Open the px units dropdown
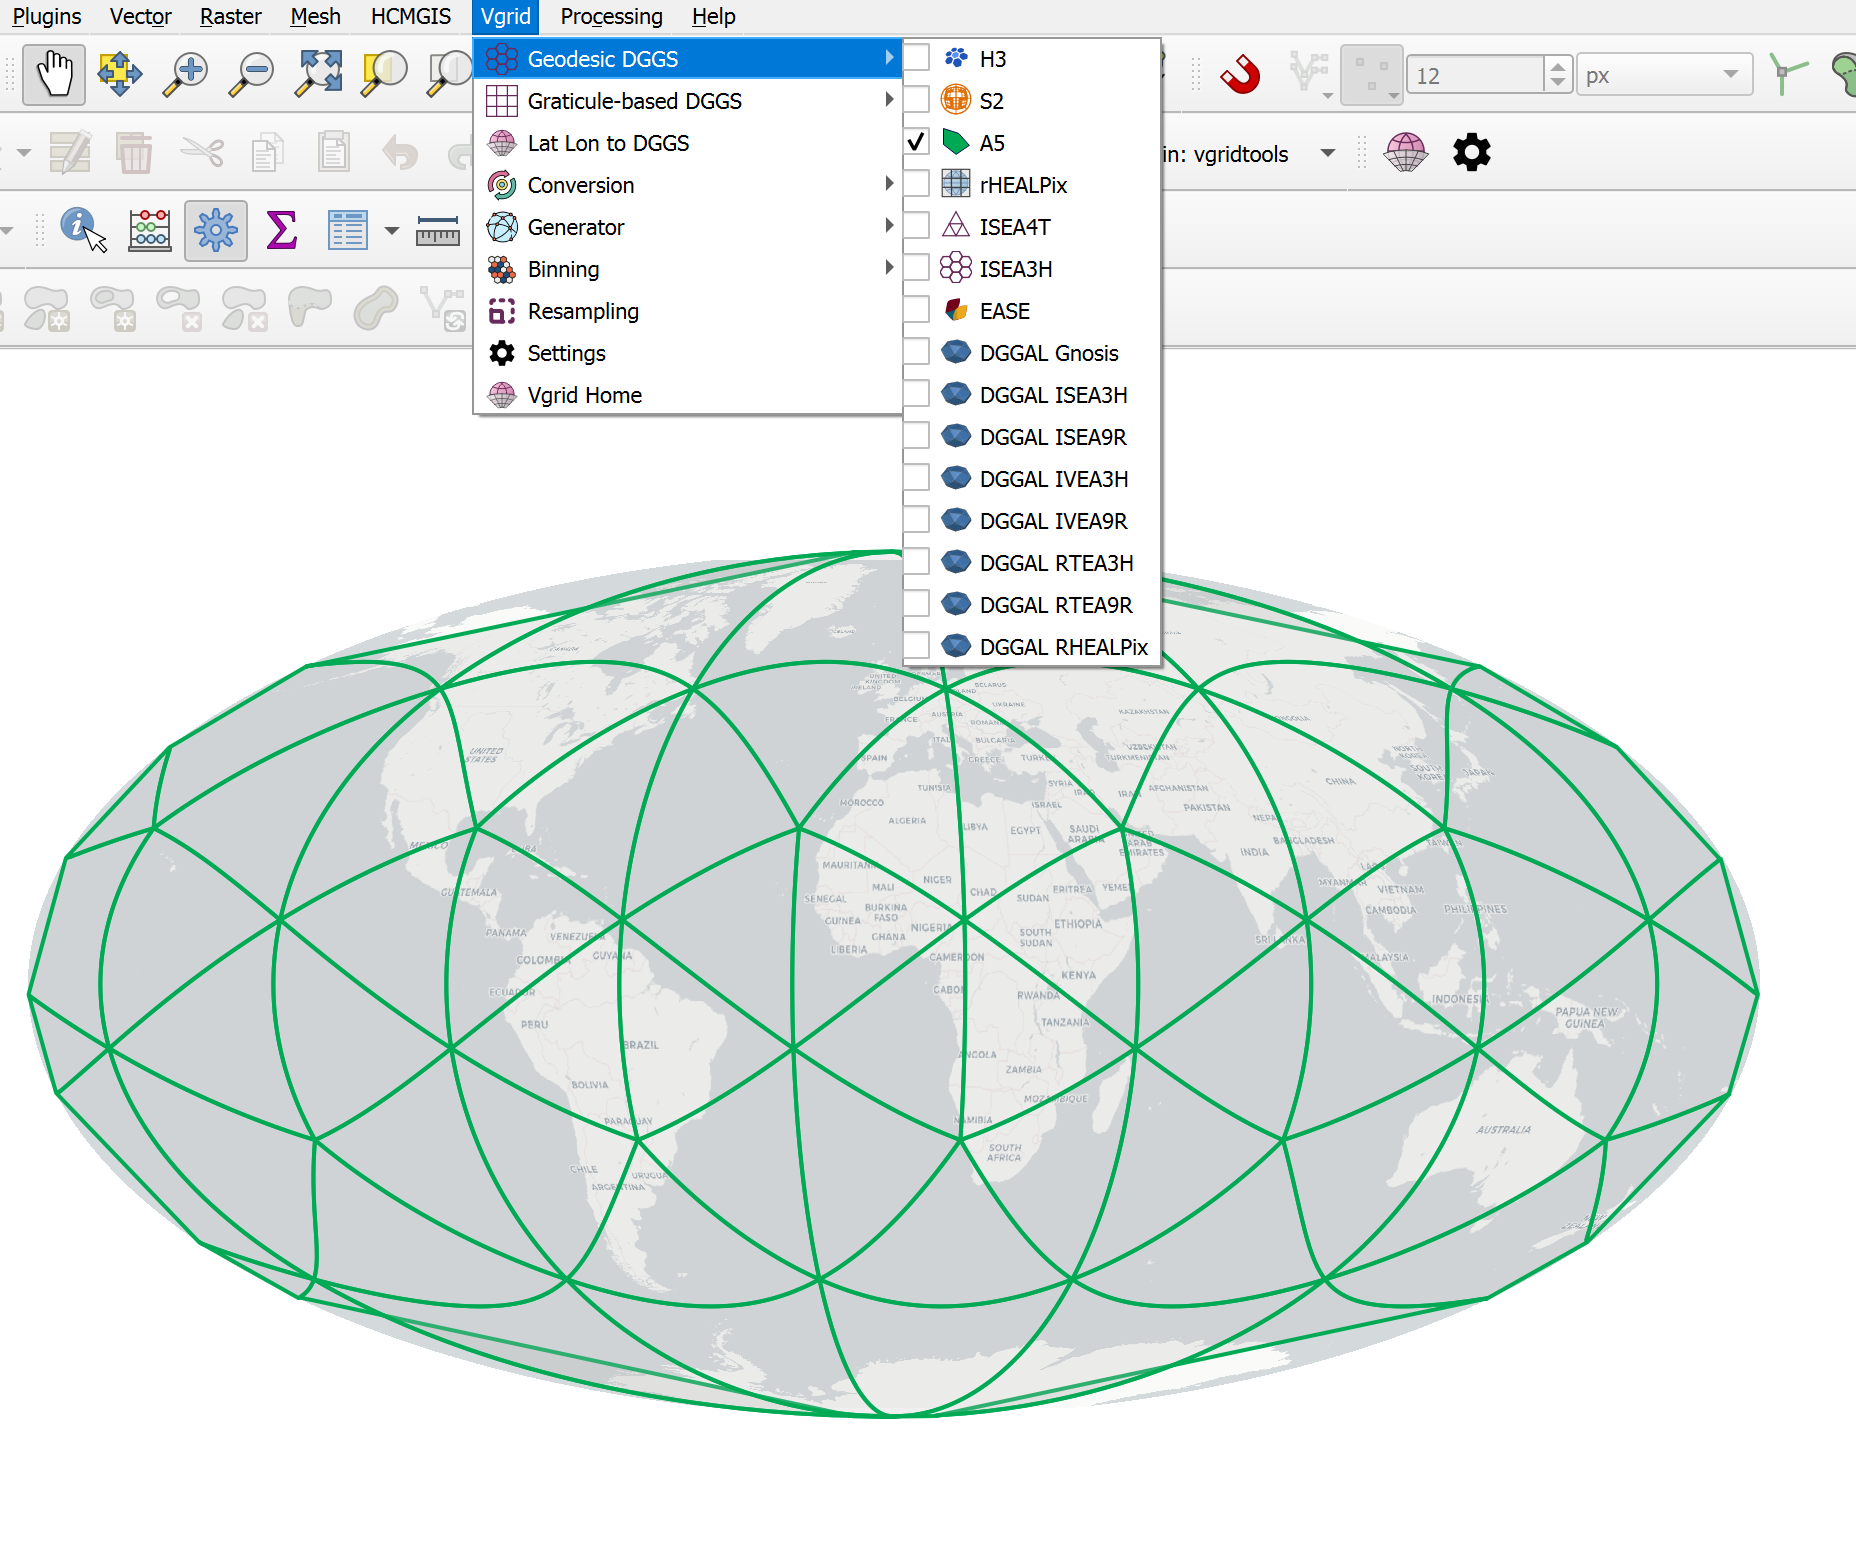 click(x=1665, y=75)
